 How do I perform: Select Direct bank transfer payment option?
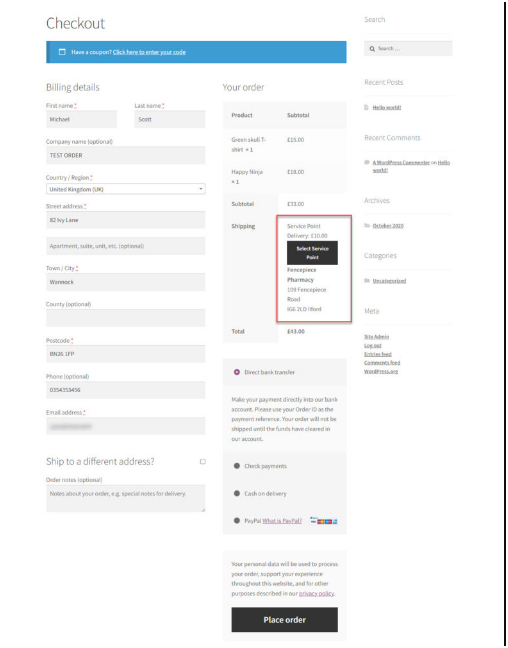click(x=236, y=372)
